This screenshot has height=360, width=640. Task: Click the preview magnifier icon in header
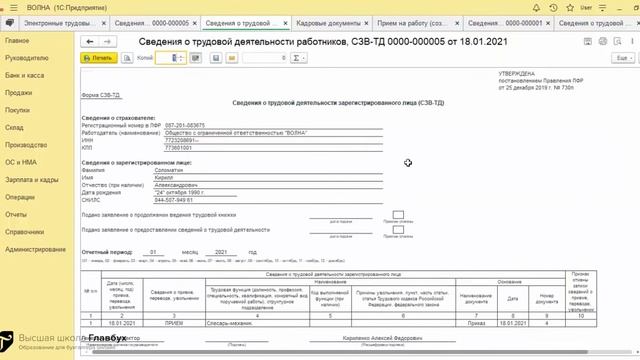pos(618,41)
